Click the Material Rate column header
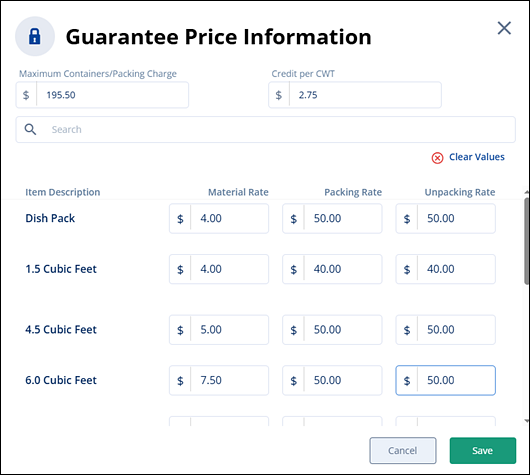The width and height of the screenshot is (530, 475). [x=238, y=192]
